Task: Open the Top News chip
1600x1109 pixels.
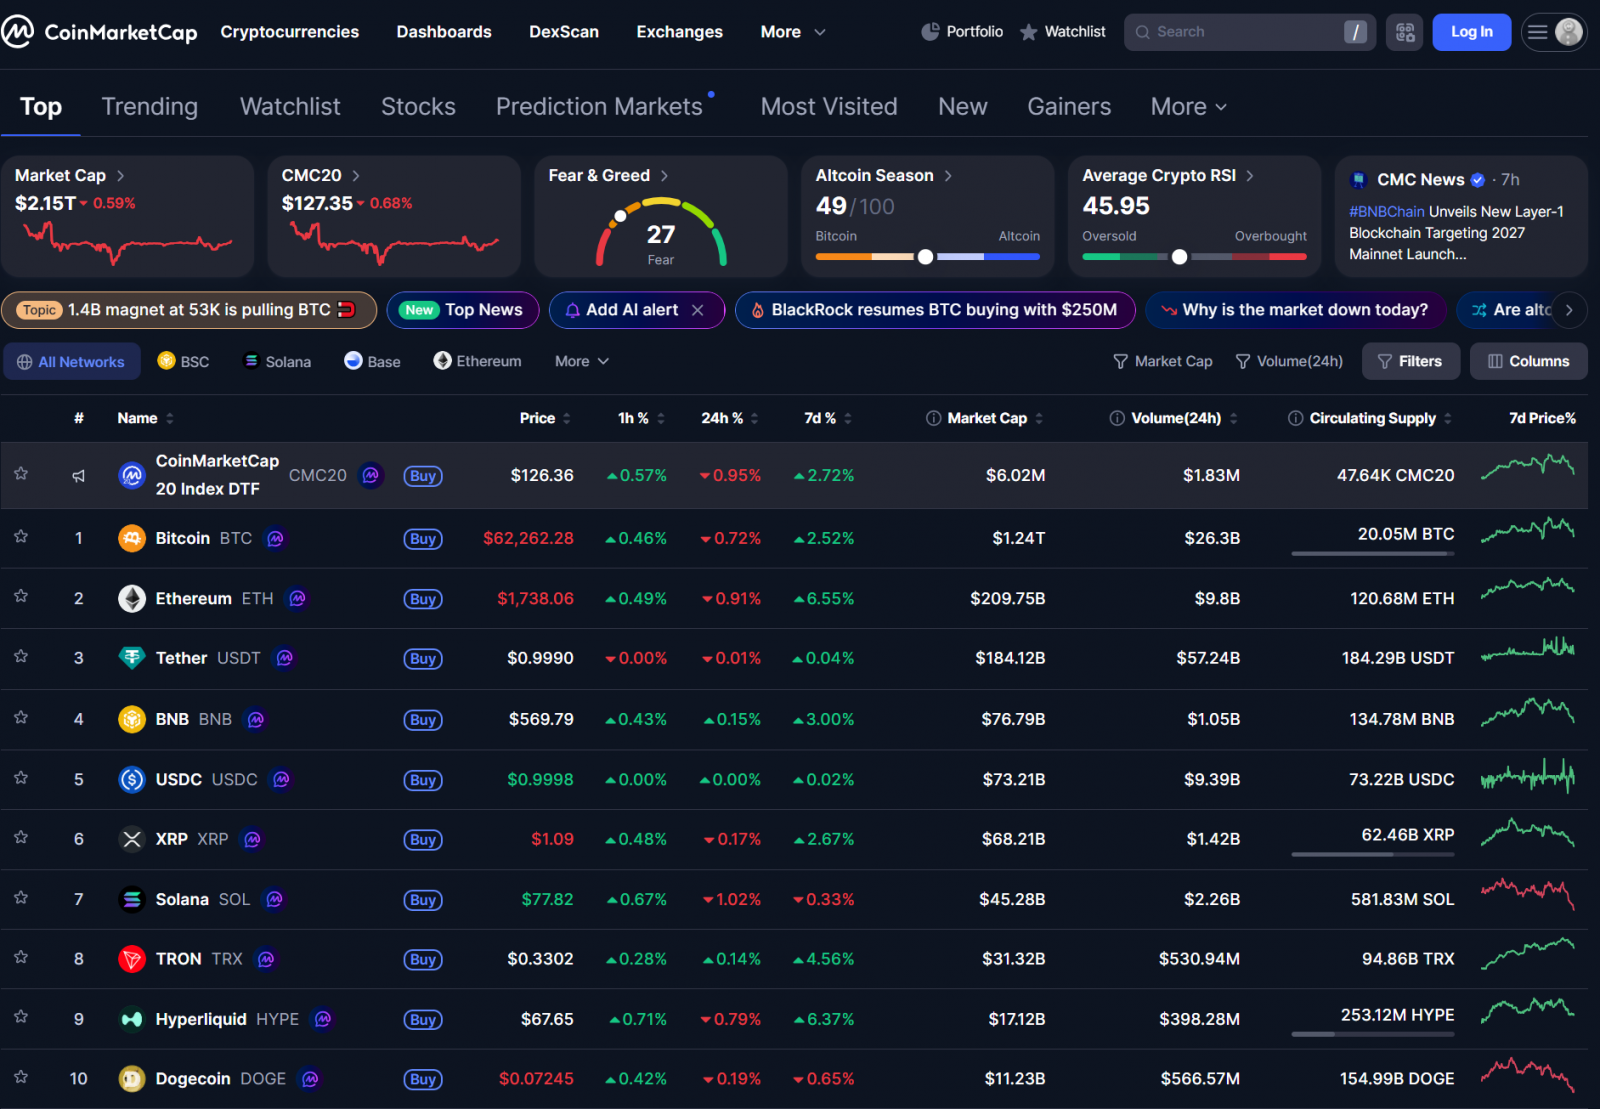Action: coord(462,310)
